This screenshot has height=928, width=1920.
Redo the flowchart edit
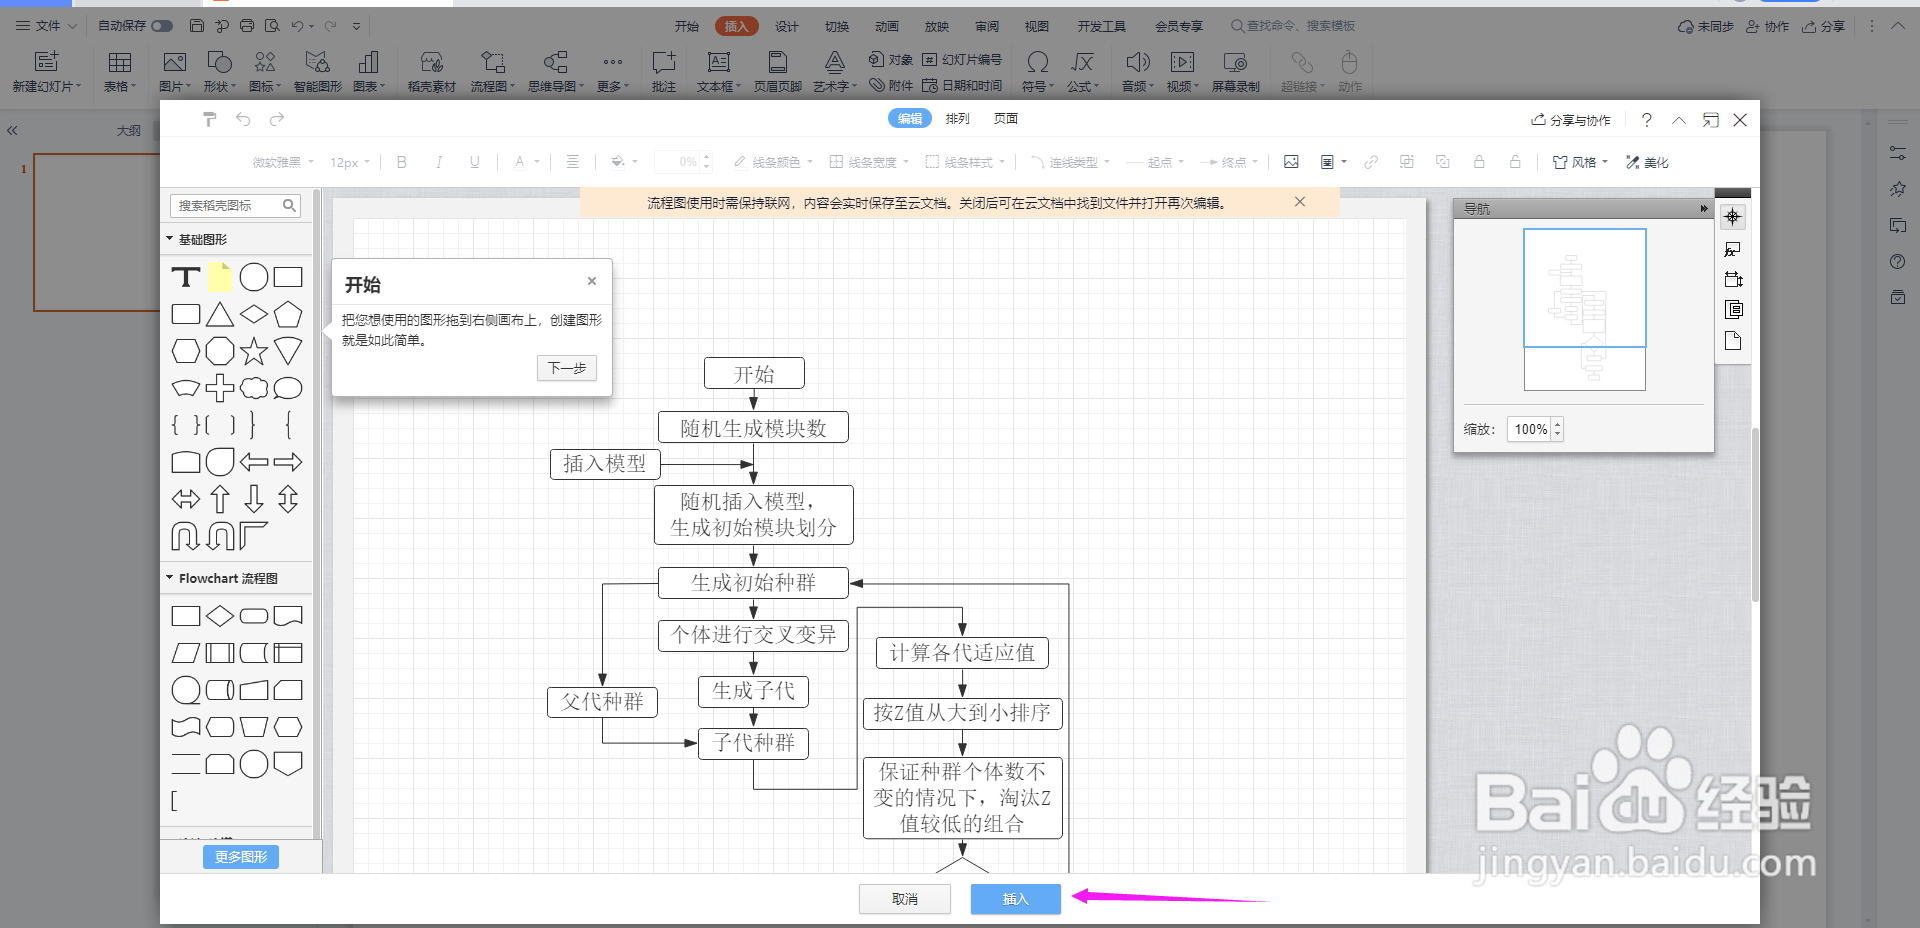277,119
